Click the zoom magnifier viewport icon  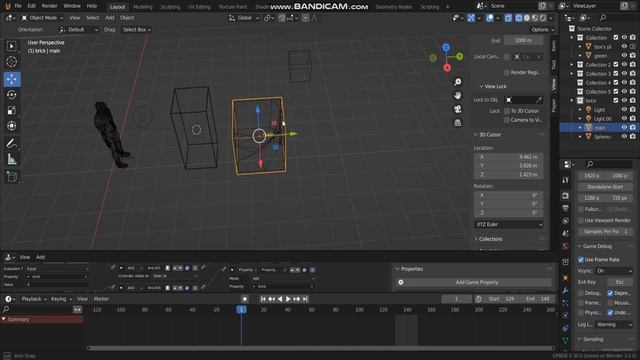(x=458, y=82)
